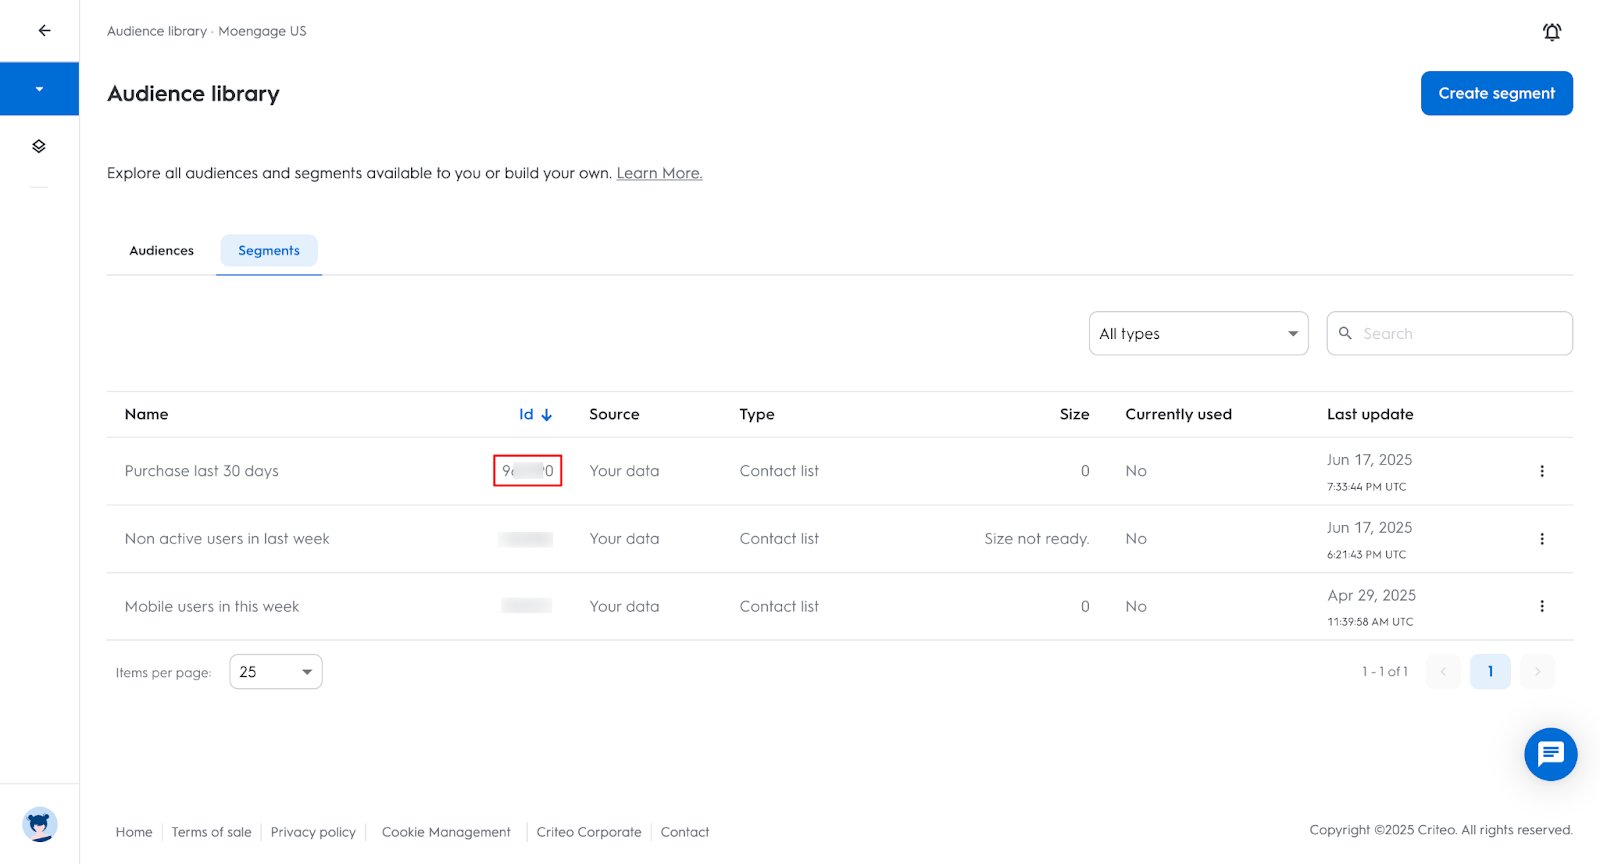Viewport: 1600px width, 864px height.
Task: Click the Id of Purchase last 30 days
Action: [527, 471]
